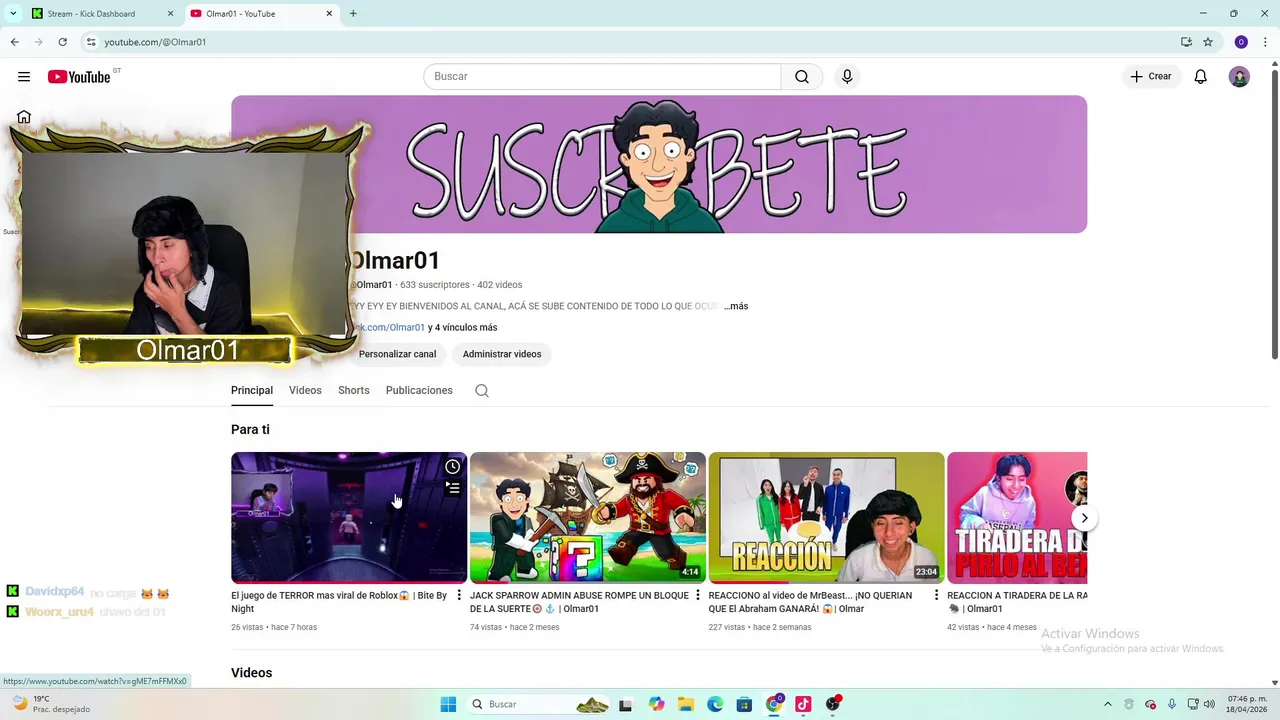The width and height of the screenshot is (1280, 720).
Task: Open TikTok from the taskbar
Action: coord(803,704)
